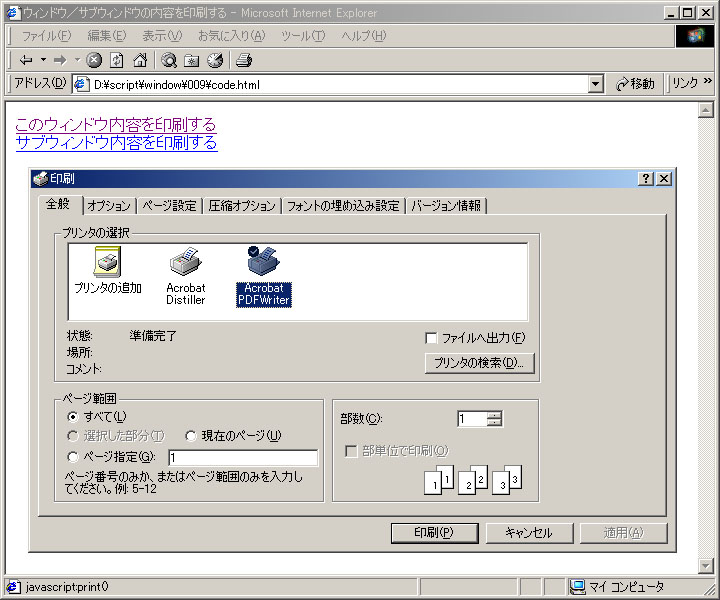Click the 移動 (Go) button

pos(636,84)
